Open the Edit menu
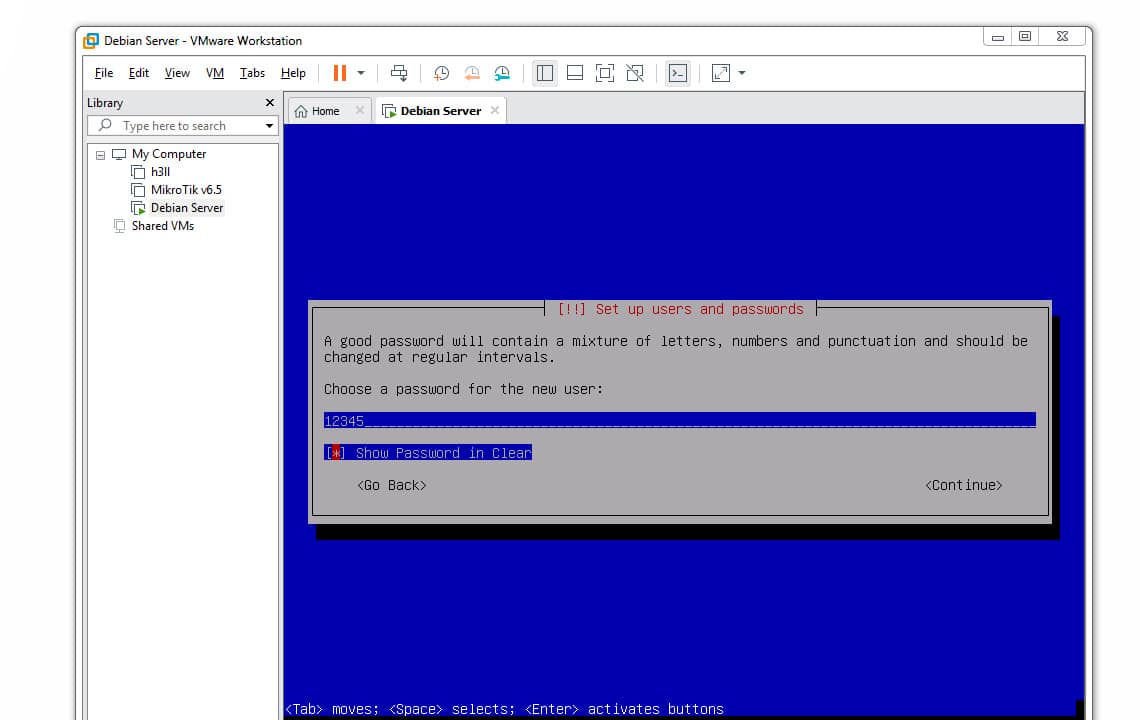This screenshot has height=720, width=1140. [139, 73]
